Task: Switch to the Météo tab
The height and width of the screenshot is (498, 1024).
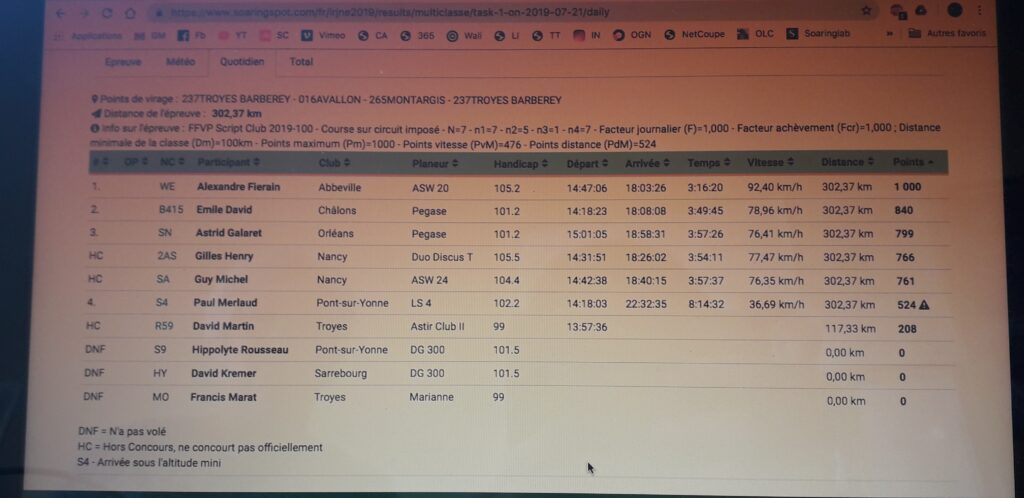Action: coord(180,61)
